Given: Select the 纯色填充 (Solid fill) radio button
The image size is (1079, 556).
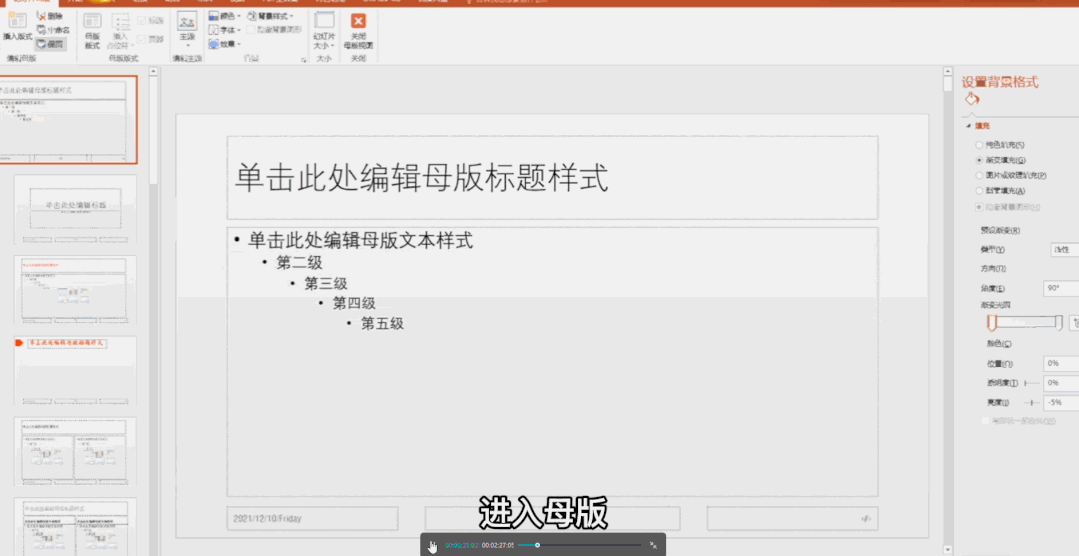Looking at the screenshot, I should click(979, 145).
